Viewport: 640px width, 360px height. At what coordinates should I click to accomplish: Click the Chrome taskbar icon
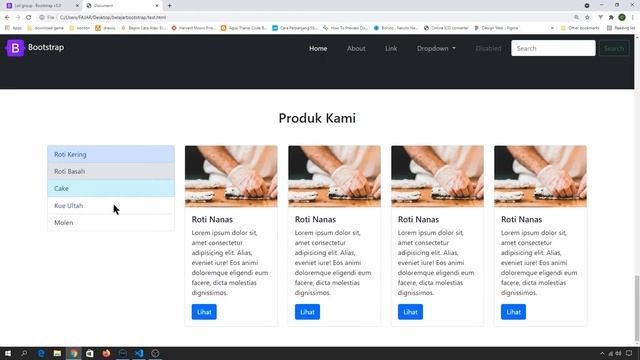[73, 353]
